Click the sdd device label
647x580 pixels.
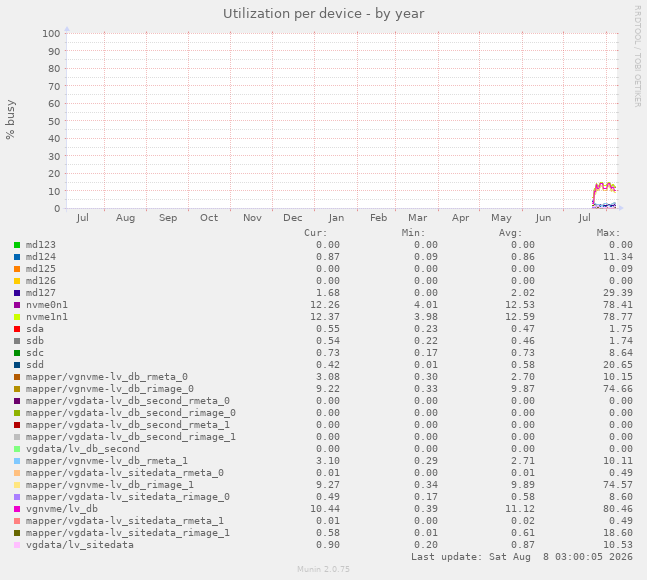tap(35, 365)
